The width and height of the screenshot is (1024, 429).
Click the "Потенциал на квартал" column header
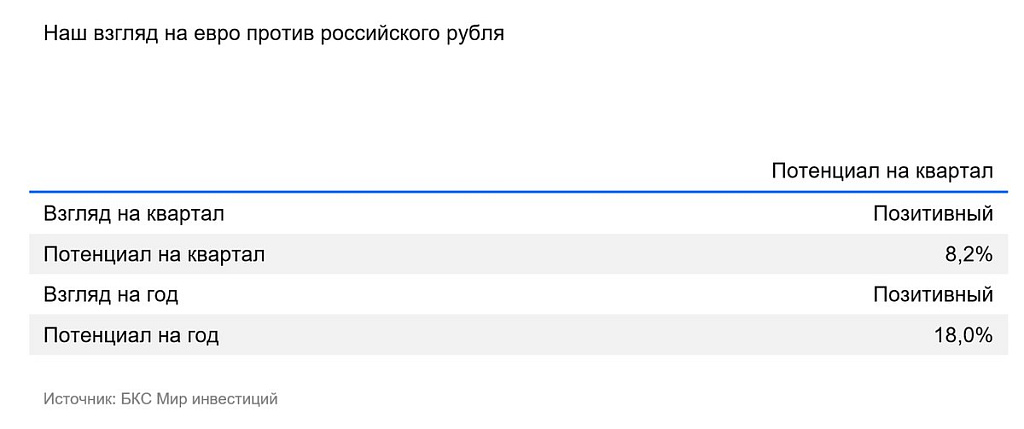pyautogui.click(x=882, y=171)
